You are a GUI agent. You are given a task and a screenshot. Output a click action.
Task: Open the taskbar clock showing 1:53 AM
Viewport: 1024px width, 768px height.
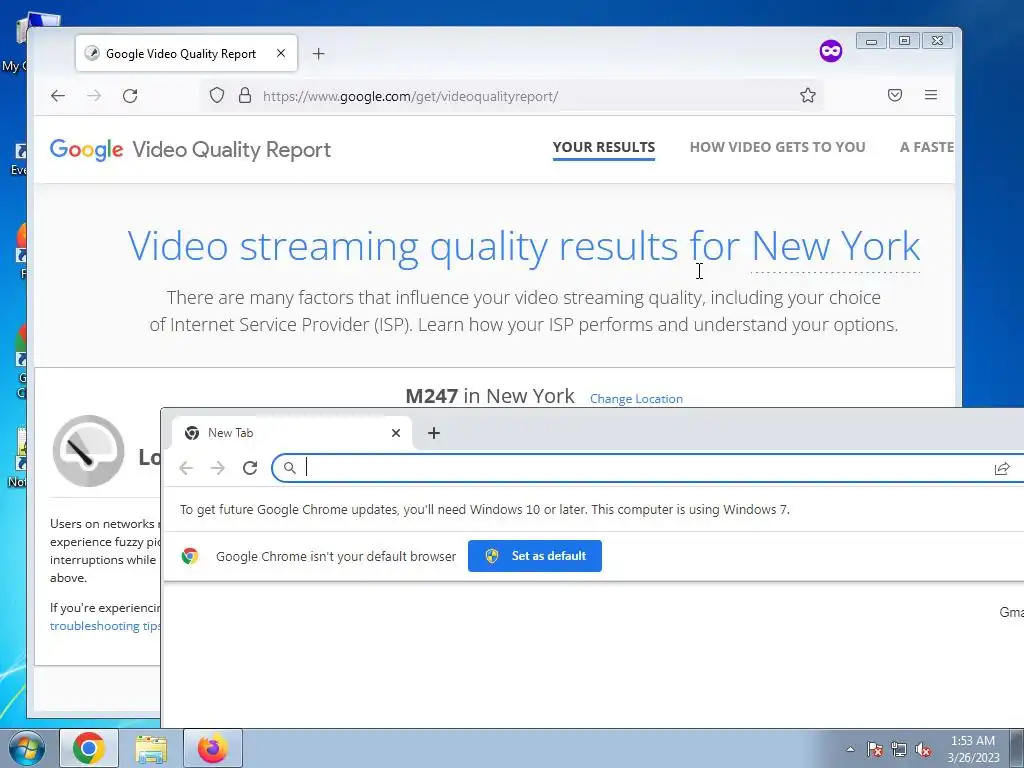point(973,749)
